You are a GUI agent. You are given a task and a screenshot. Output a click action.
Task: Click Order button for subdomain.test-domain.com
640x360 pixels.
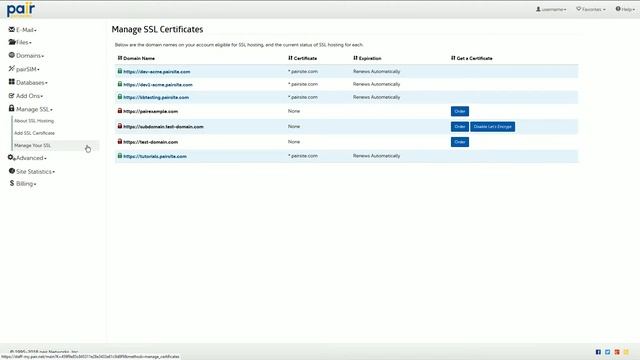tap(460, 127)
